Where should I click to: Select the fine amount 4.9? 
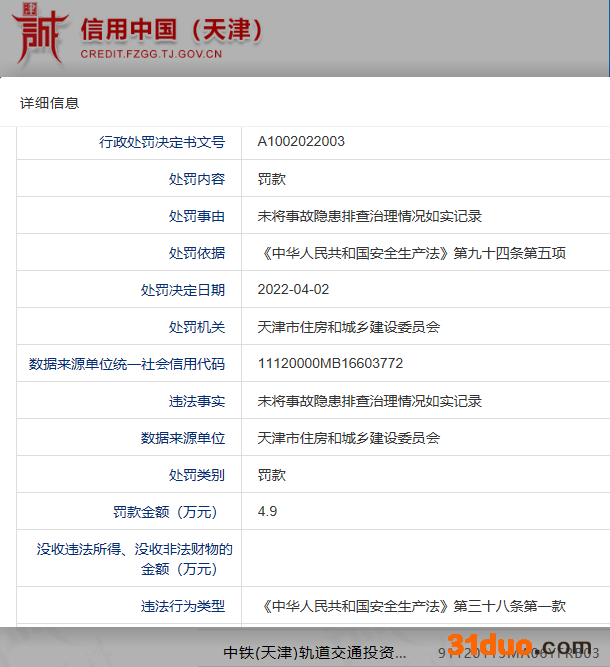(267, 512)
